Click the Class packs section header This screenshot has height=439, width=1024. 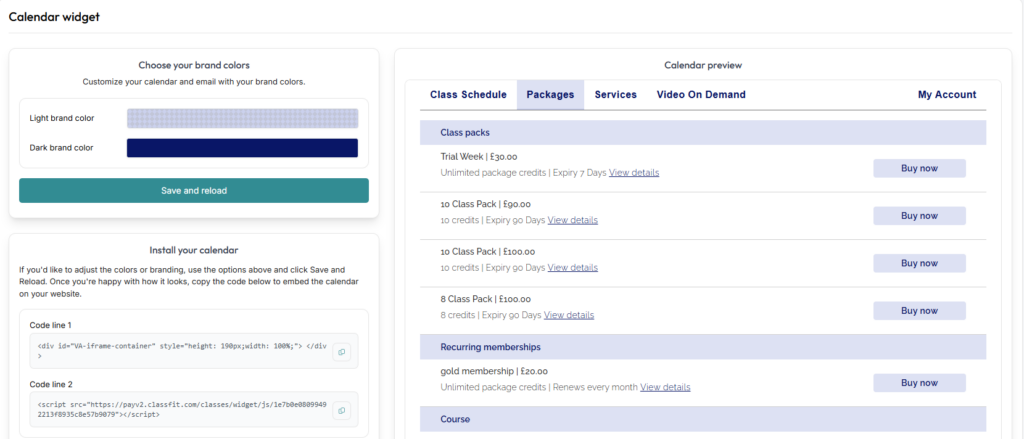pos(703,133)
